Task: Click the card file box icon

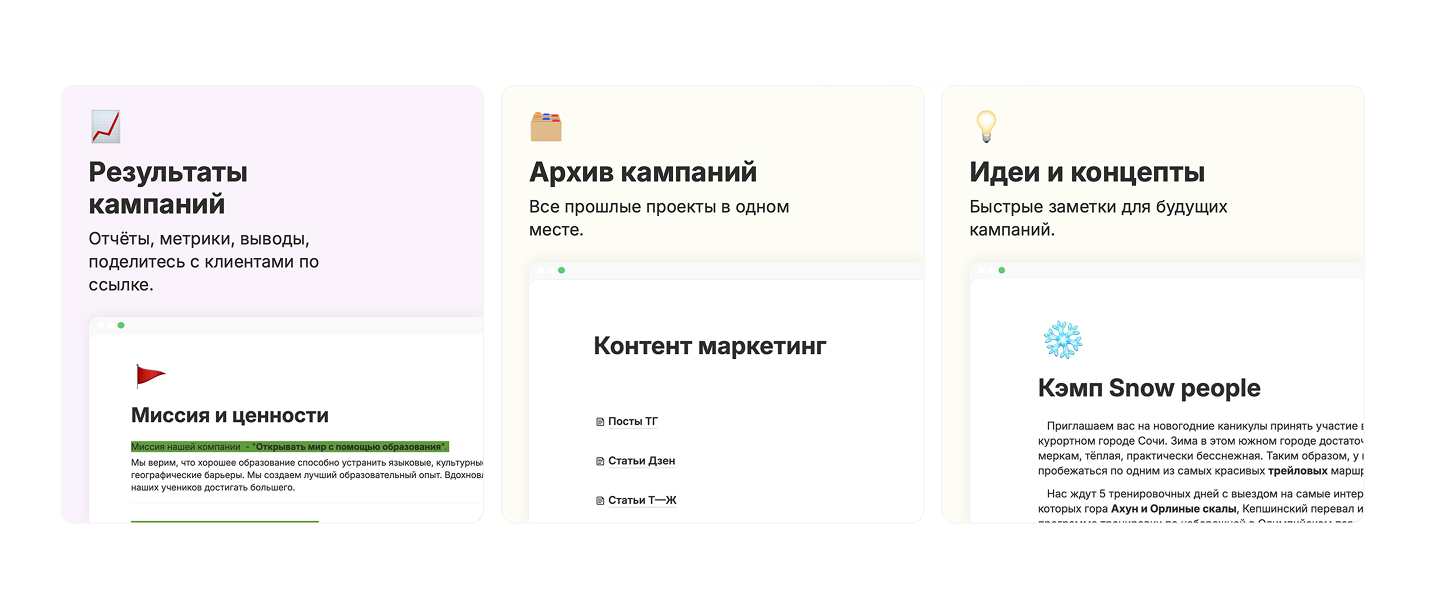Action: click(546, 127)
